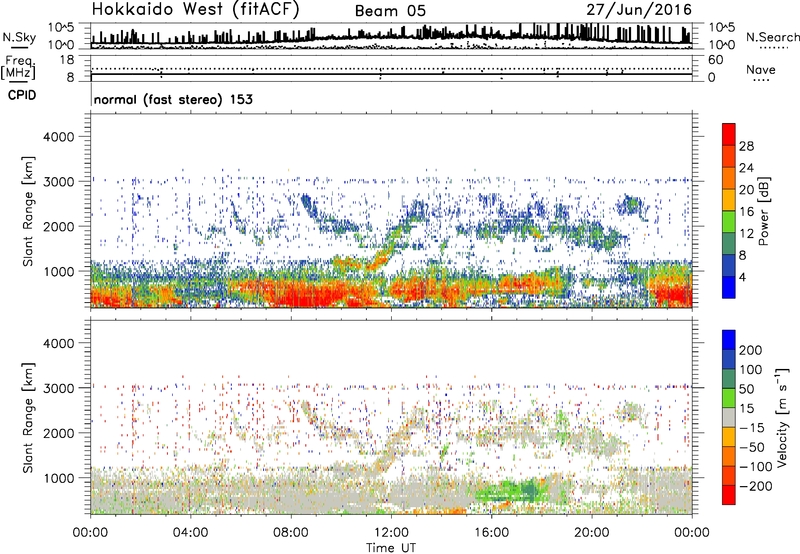This screenshot has width=800, height=554.
Task: Click the 'Hokkaido West (fitACF)' title
Action: point(195,9)
